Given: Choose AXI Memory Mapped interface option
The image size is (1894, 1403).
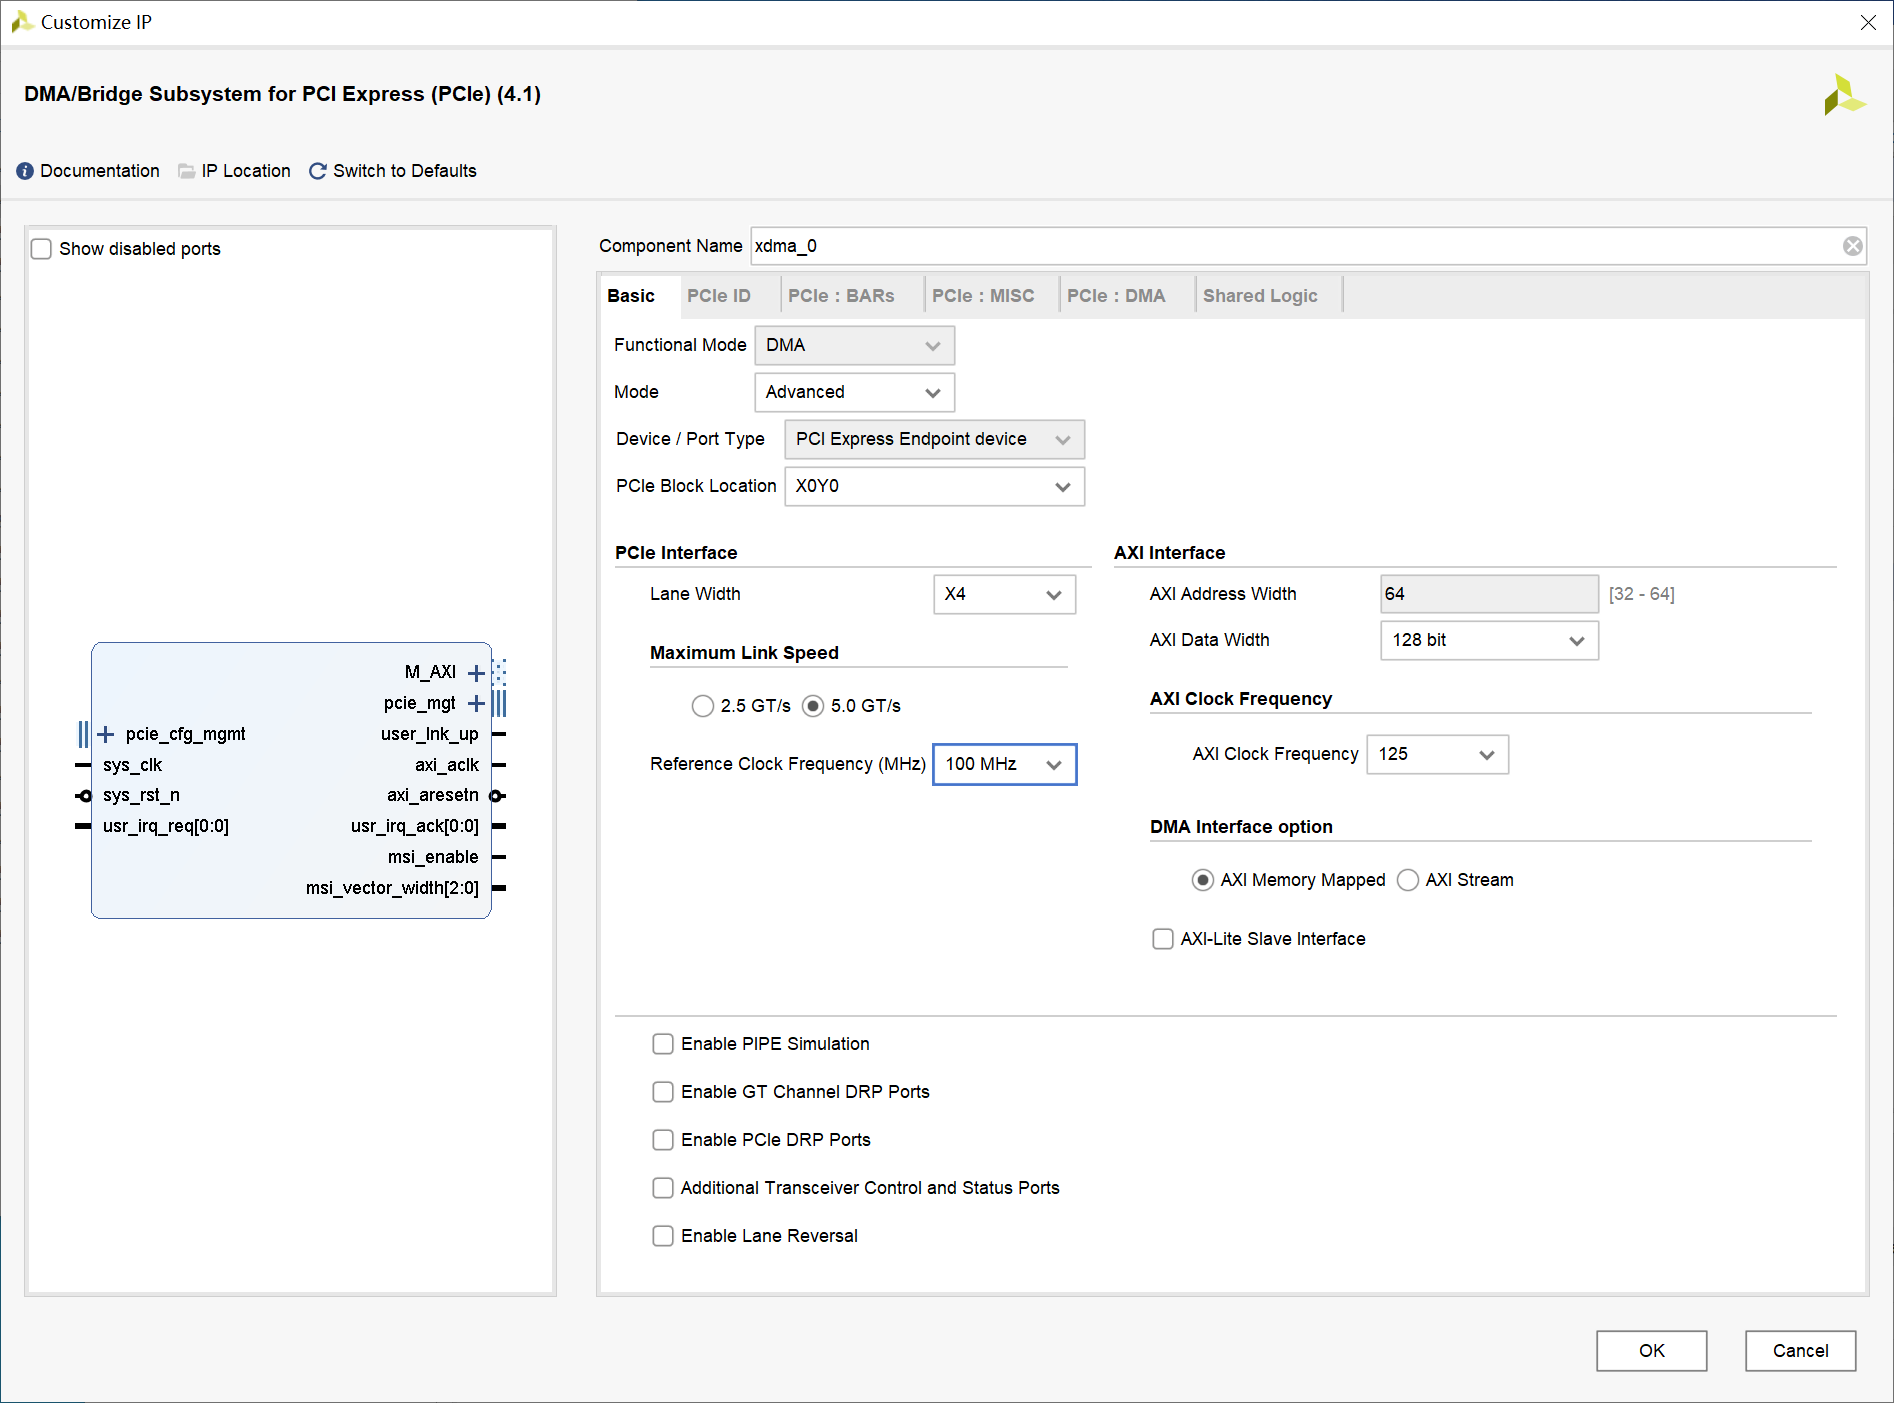Looking at the screenshot, I should click(x=1203, y=880).
